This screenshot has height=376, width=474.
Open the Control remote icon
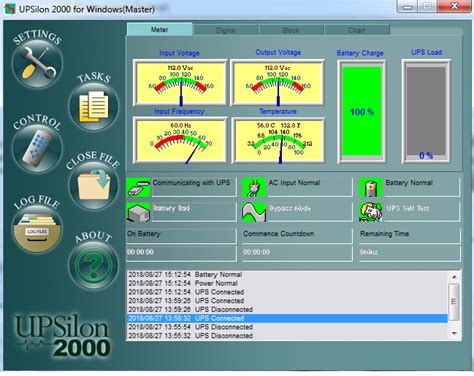(x=37, y=148)
